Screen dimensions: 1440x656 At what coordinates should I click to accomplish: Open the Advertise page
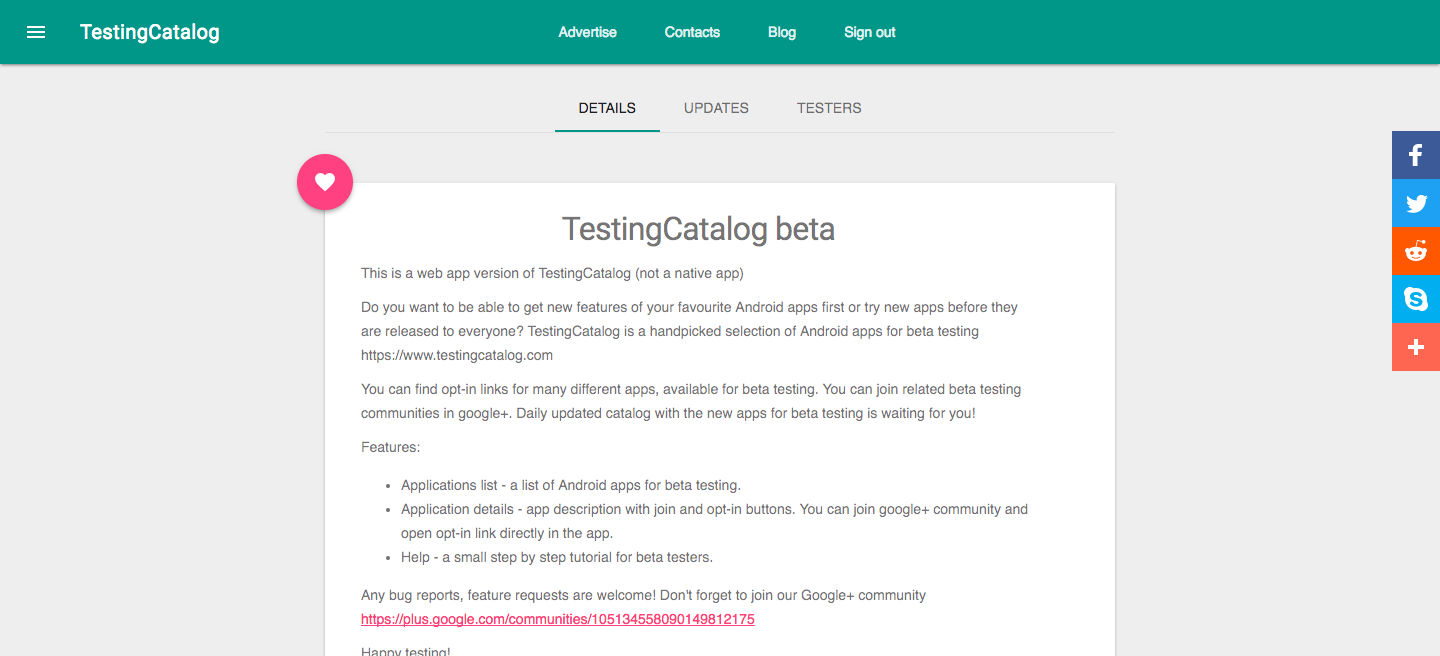[x=588, y=32]
